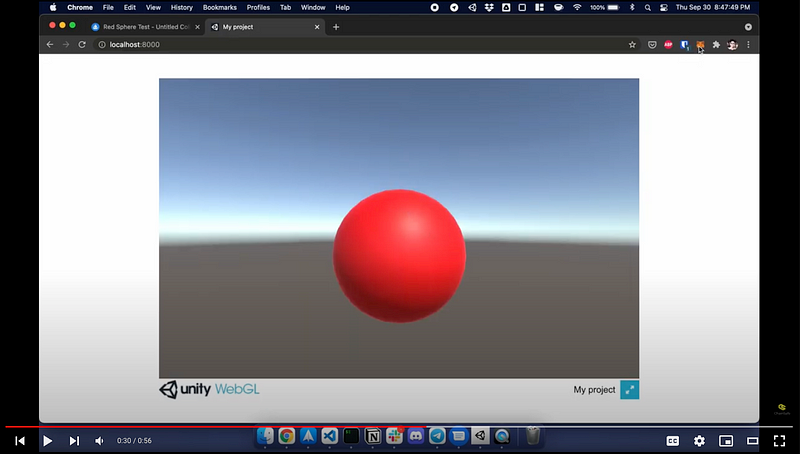The height and width of the screenshot is (454, 800).
Task: Mute the video volume
Action: click(99, 440)
